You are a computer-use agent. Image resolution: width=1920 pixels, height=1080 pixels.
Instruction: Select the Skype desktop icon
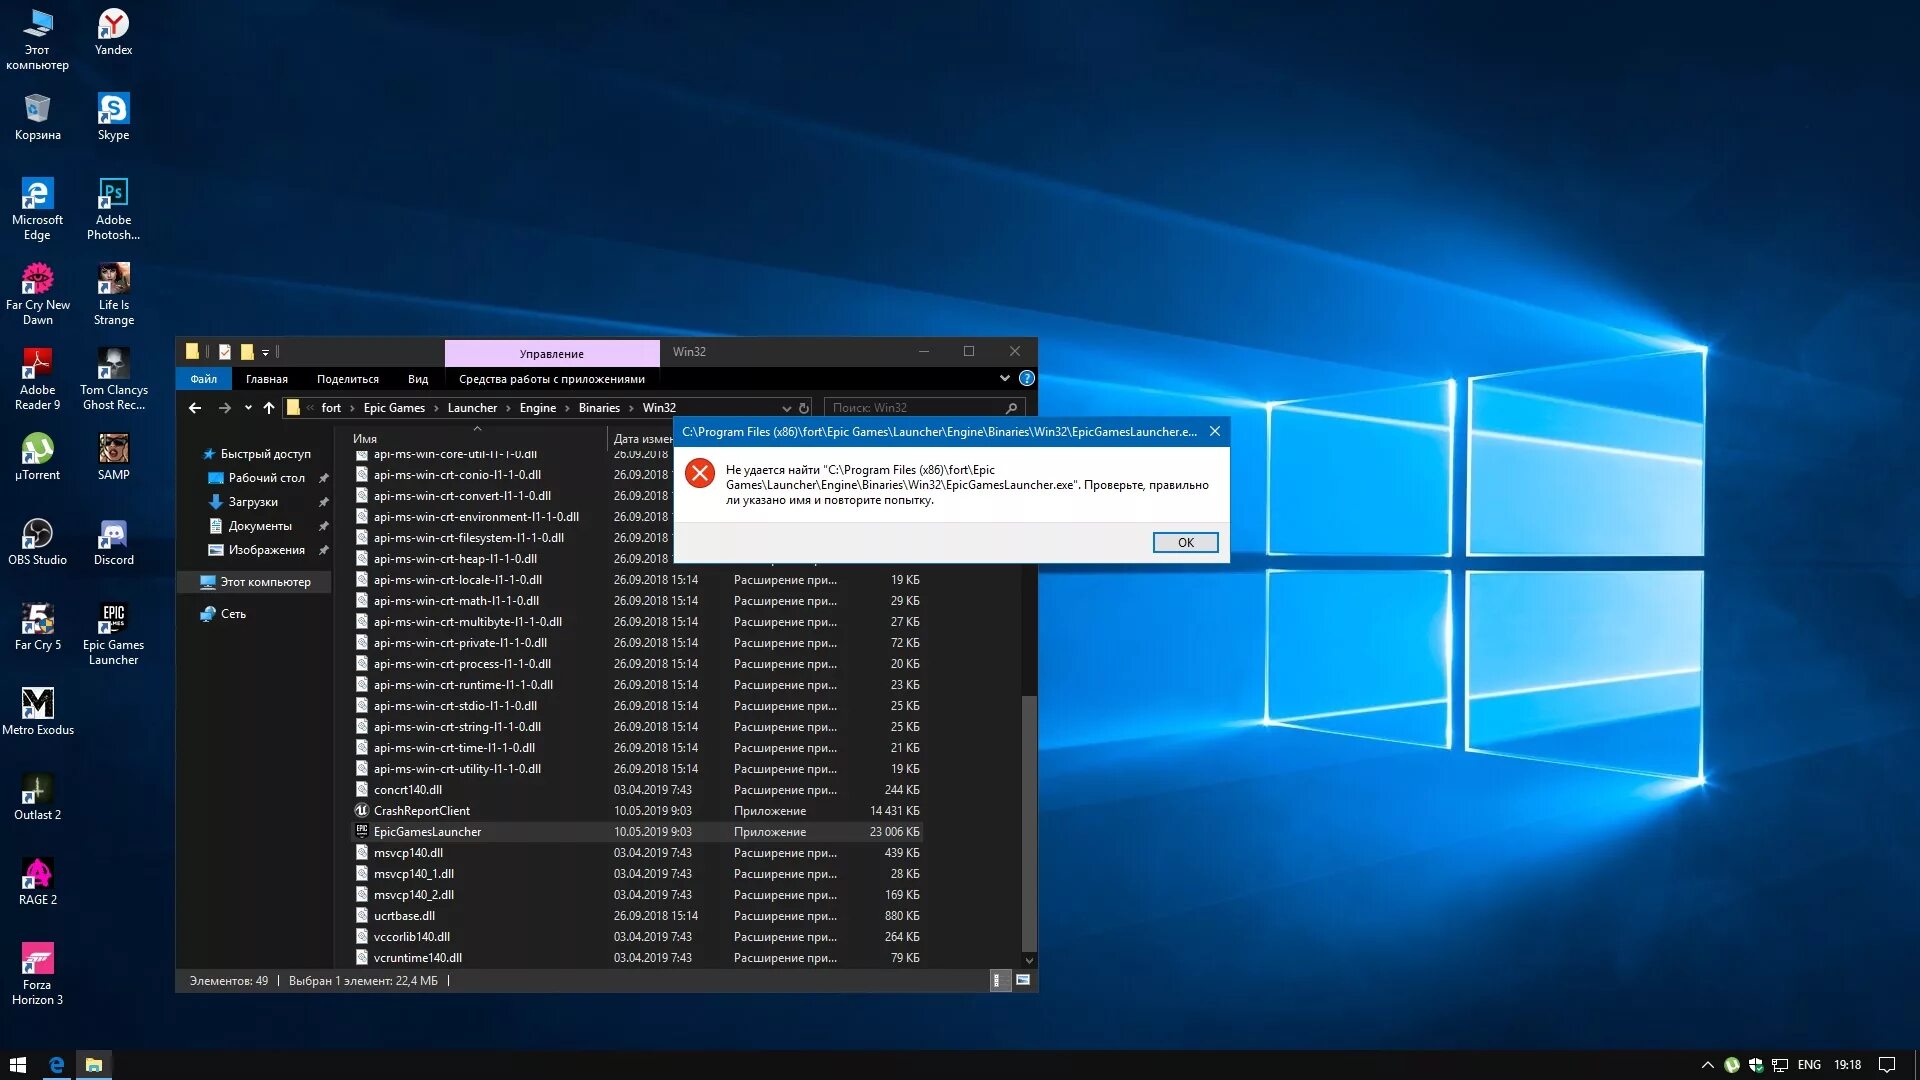[113, 117]
